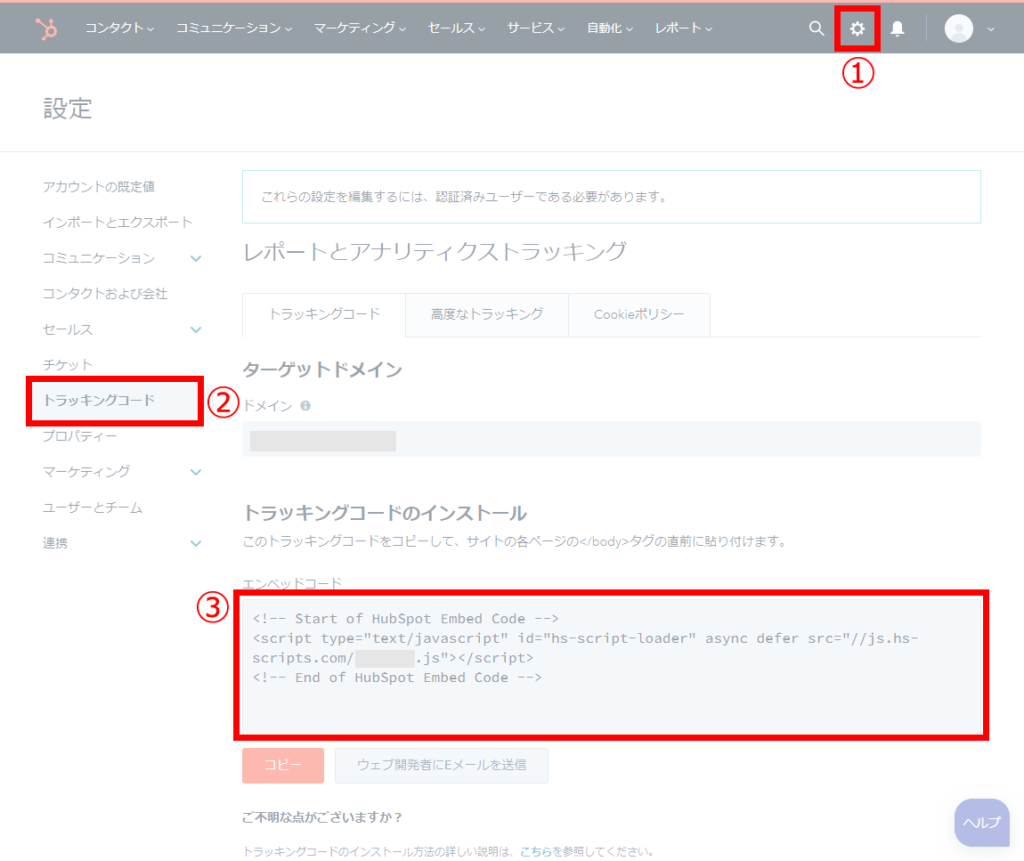
Task: Open the サービス top menu
Action: click(536, 28)
